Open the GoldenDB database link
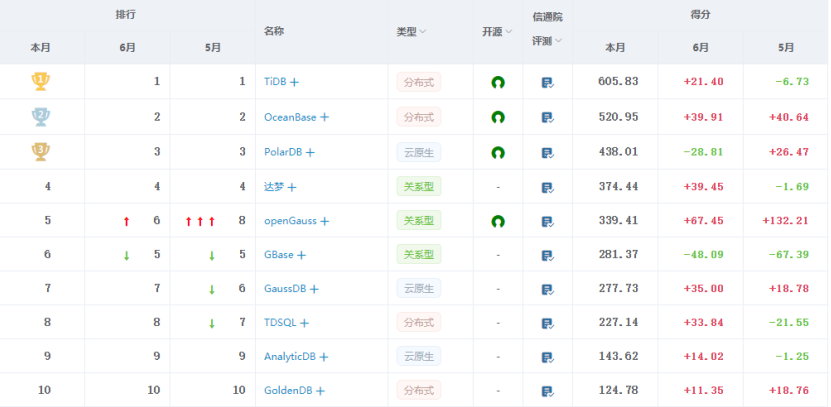 288,391
